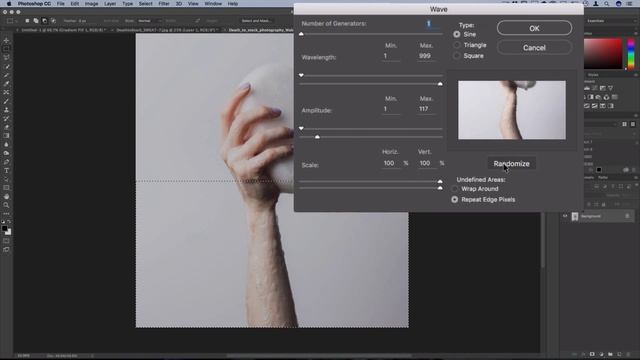Select the Crop tool
The width and height of the screenshot is (640, 360).
pos(6,75)
